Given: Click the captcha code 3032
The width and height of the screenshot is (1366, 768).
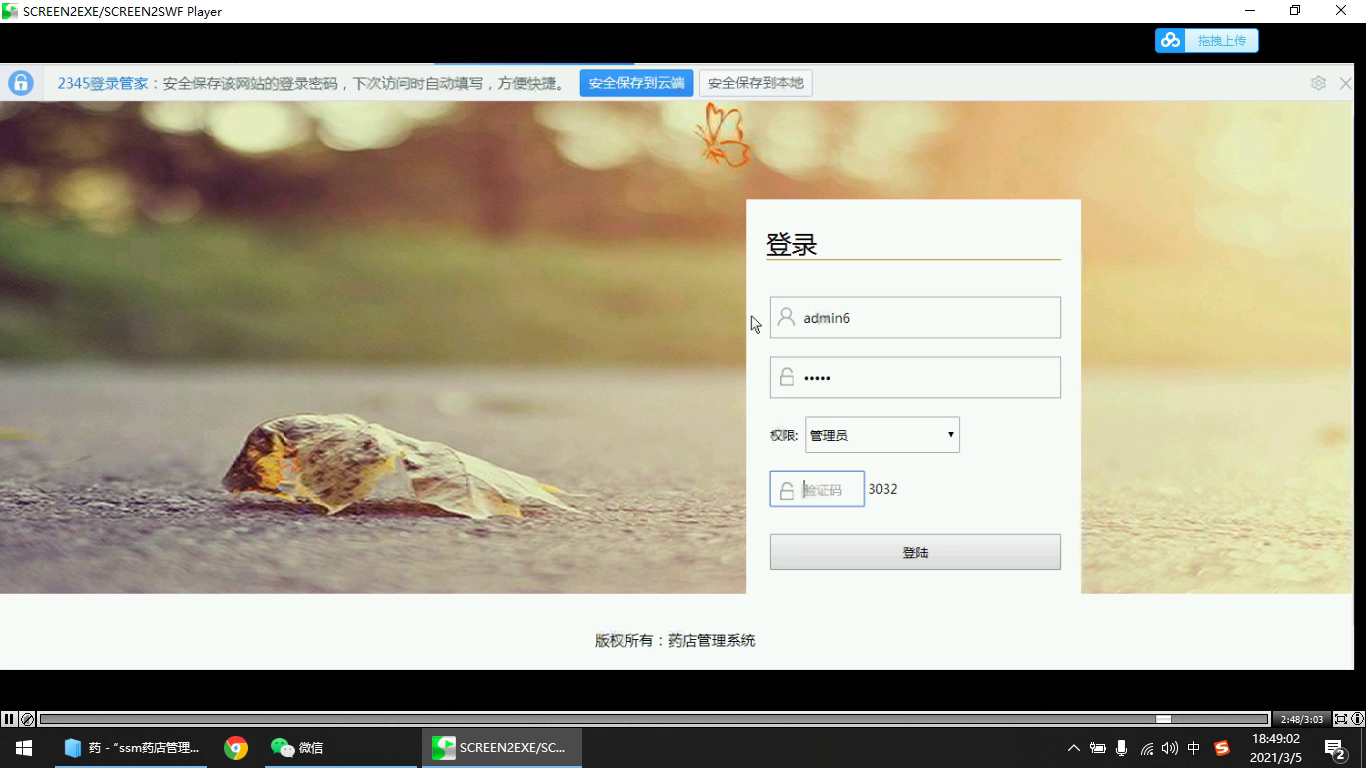Looking at the screenshot, I should (x=883, y=489).
